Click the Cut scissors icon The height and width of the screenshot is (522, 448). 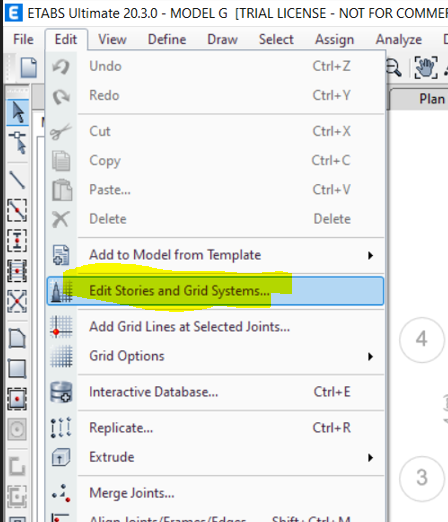[x=60, y=131]
